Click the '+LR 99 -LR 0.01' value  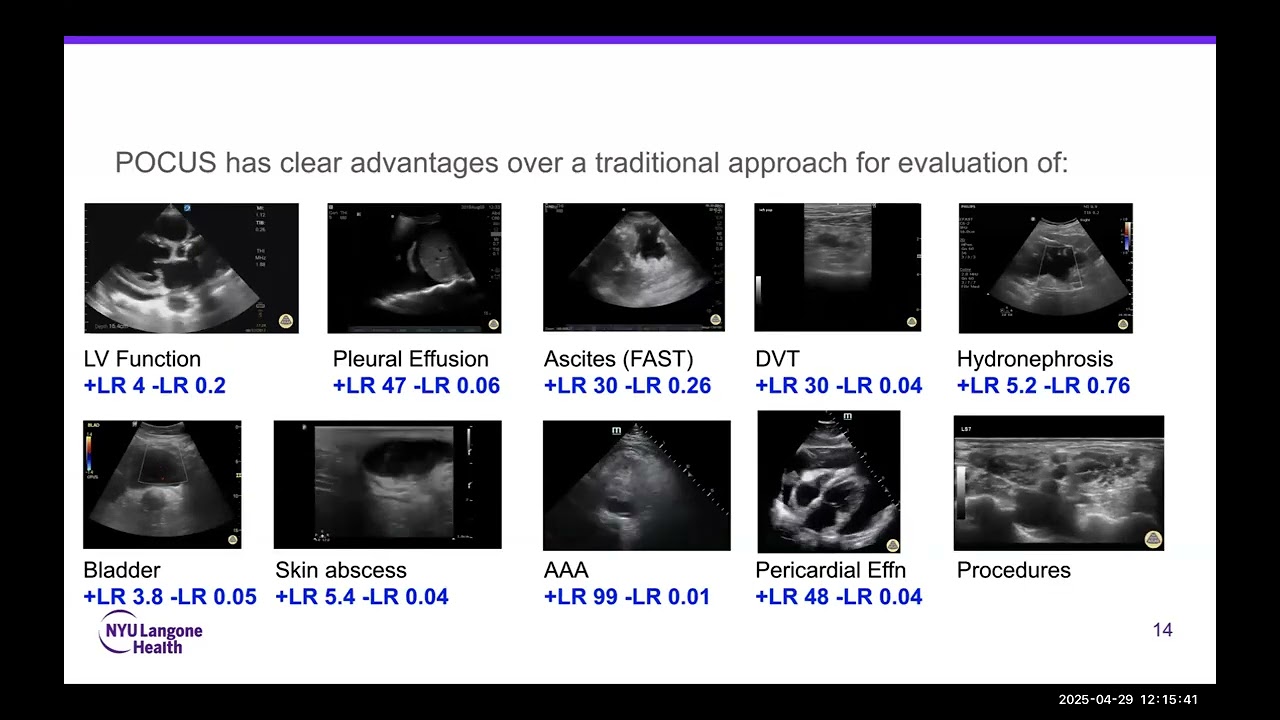(x=627, y=597)
